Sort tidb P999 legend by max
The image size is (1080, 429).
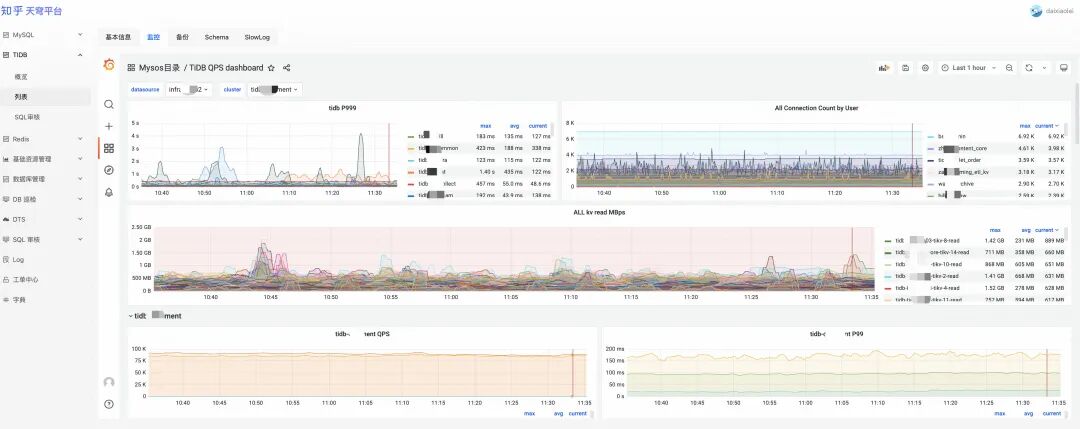(x=486, y=126)
